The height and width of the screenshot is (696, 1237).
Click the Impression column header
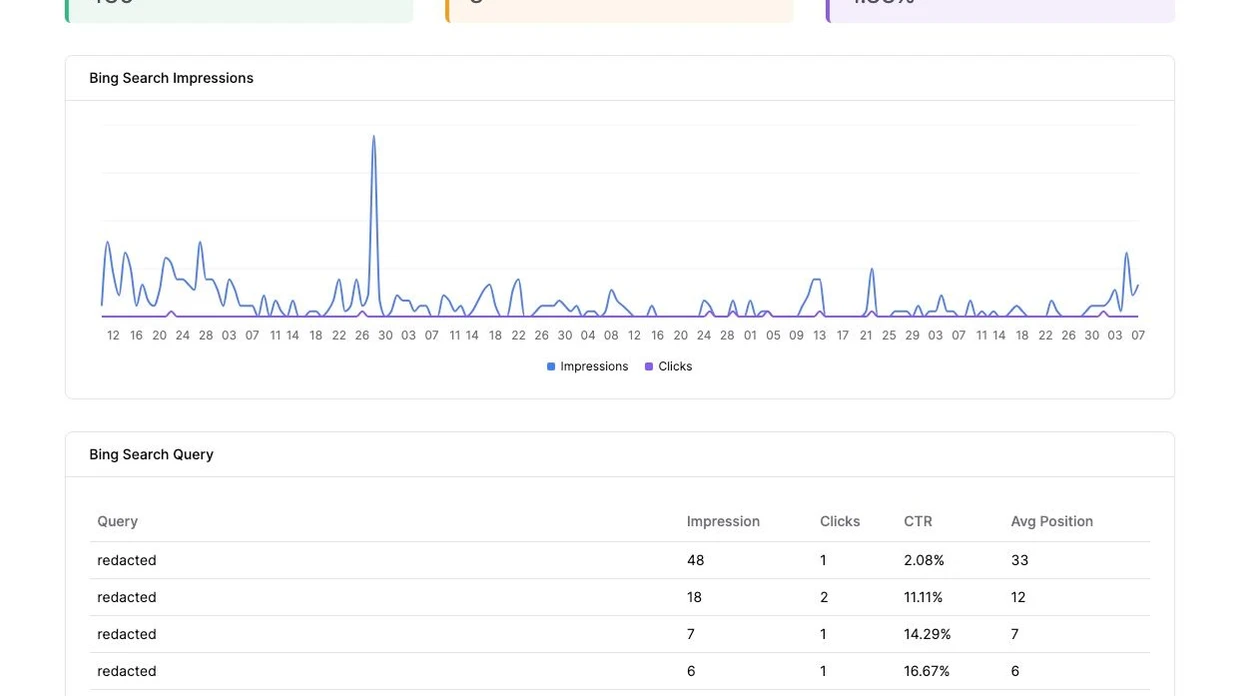point(723,521)
